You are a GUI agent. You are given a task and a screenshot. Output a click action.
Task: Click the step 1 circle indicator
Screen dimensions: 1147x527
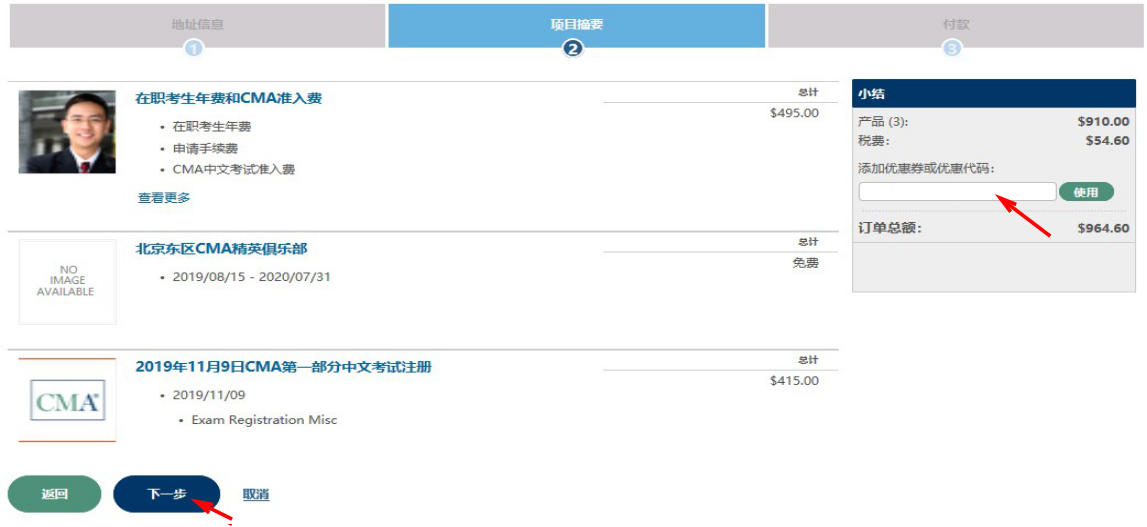(194, 48)
